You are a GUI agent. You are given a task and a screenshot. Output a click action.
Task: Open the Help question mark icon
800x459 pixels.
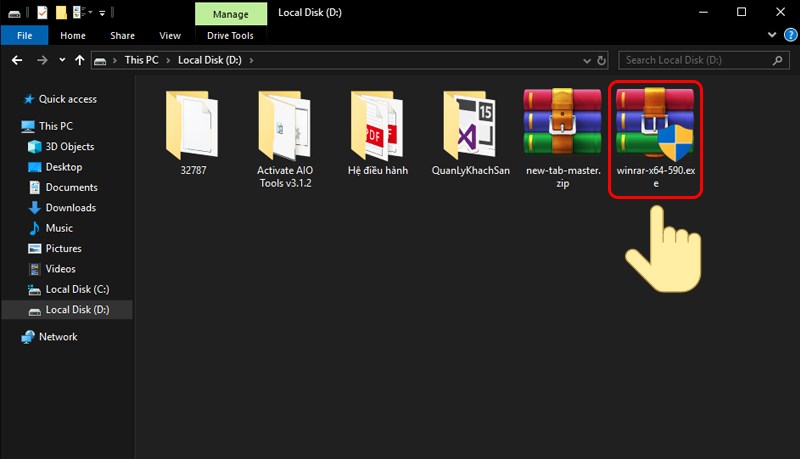[790, 35]
